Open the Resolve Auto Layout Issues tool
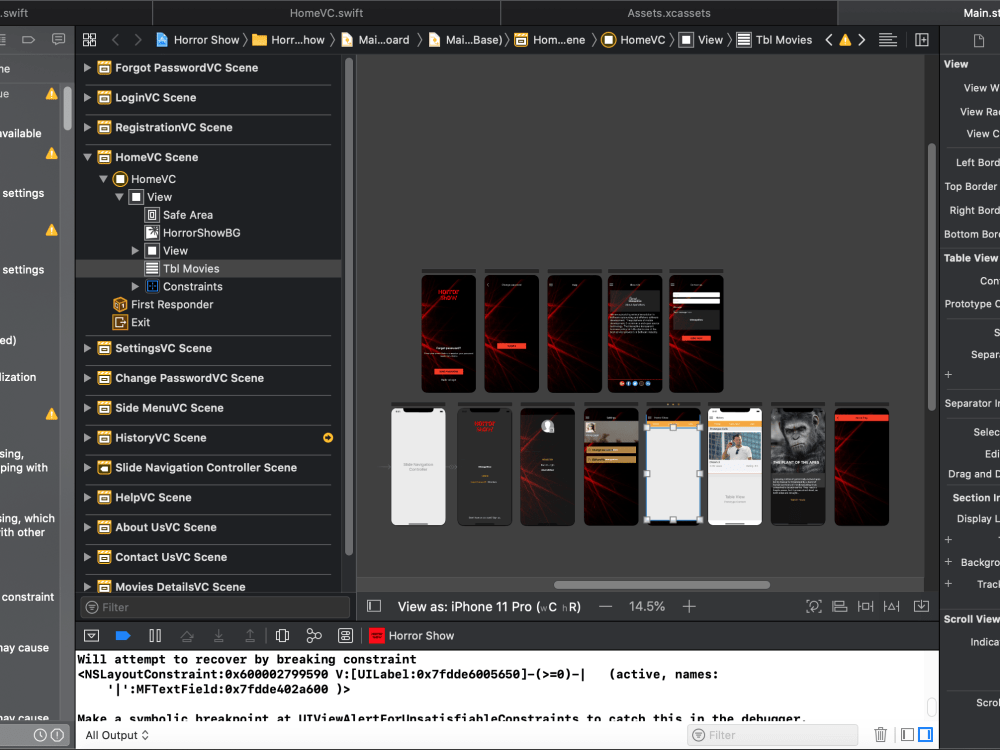 (892, 607)
